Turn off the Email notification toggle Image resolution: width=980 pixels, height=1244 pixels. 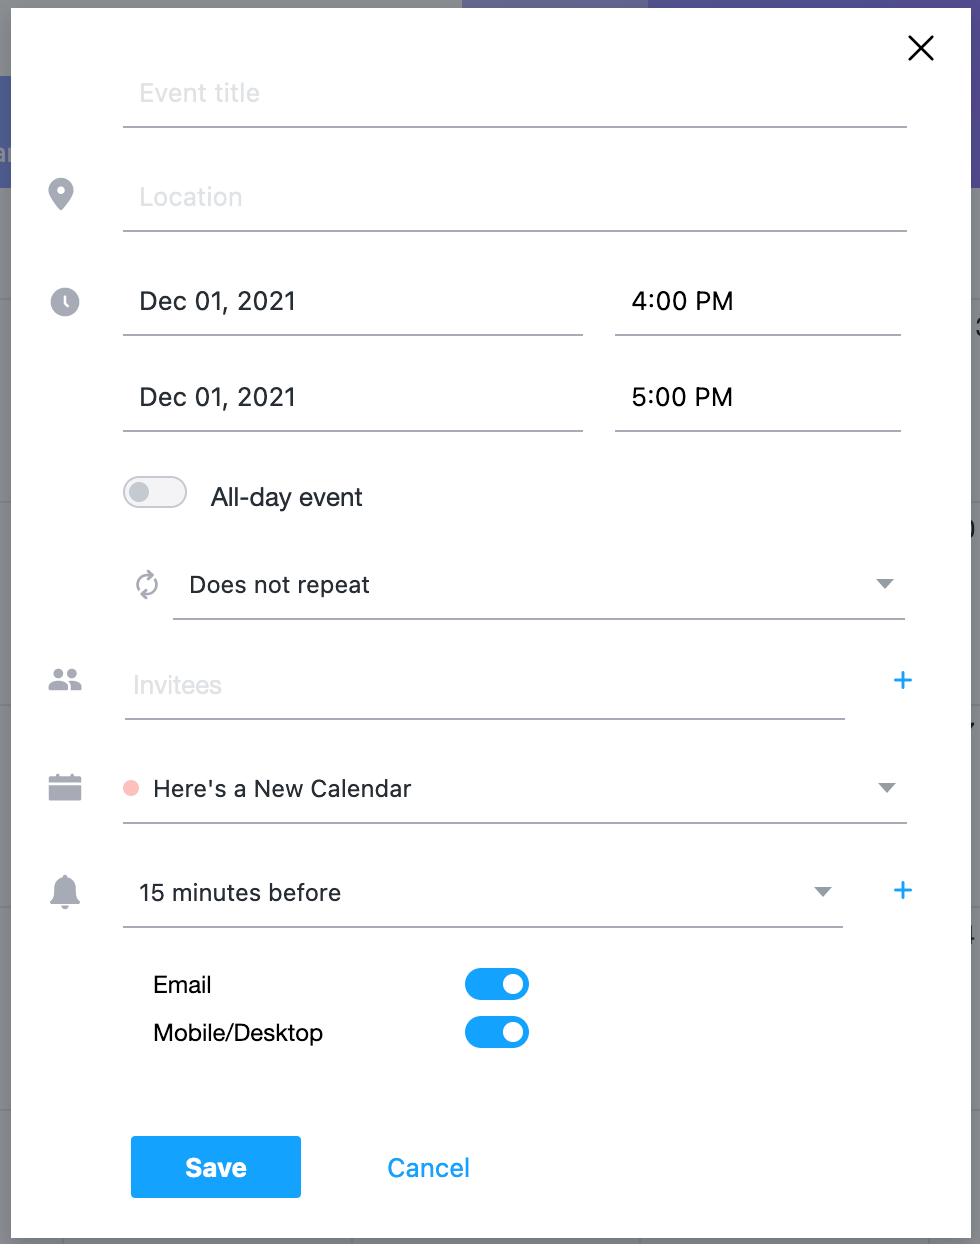click(x=497, y=984)
